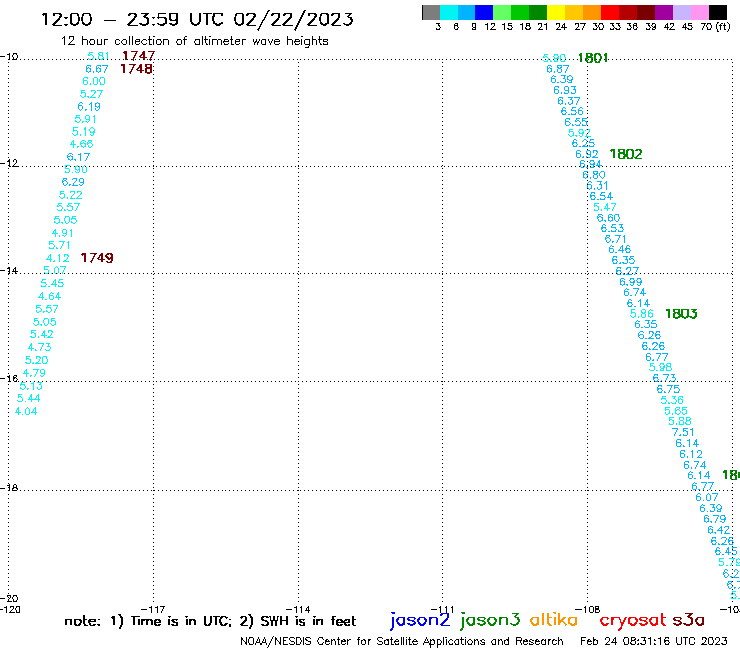Click the wave height value 5.86
This screenshot has height=650, width=740.
pyautogui.click(x=642, y=314)
